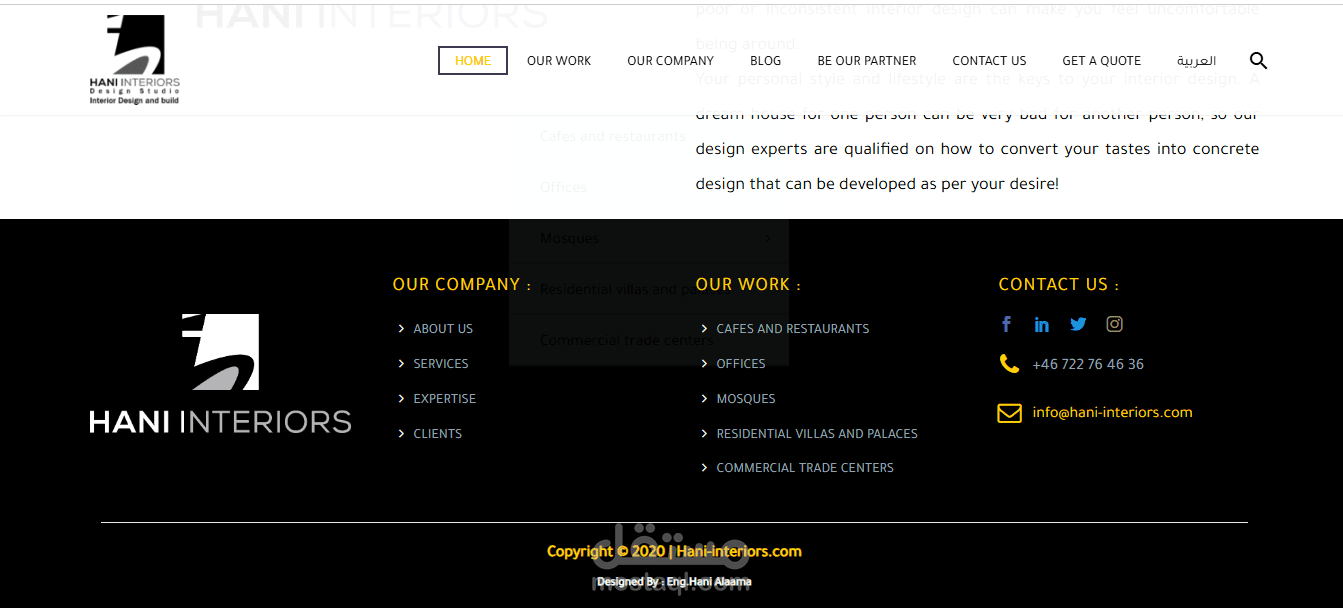Open GET A QUOTE page

(x=1101, y=61)
